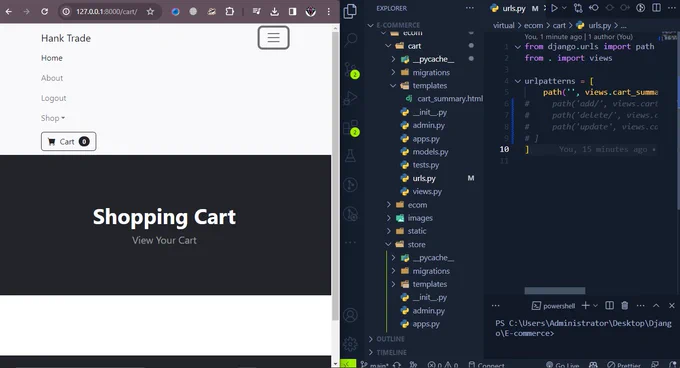Image resolution: width=680 pixels, height=368 pixels.
Task: Open cart models.py file
Action: [430, 152]
